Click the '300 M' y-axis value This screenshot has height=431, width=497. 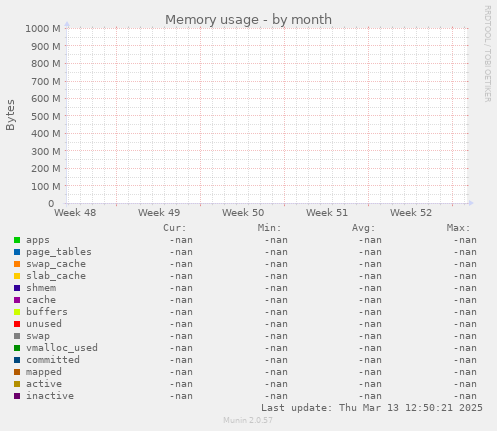point(46,152)
